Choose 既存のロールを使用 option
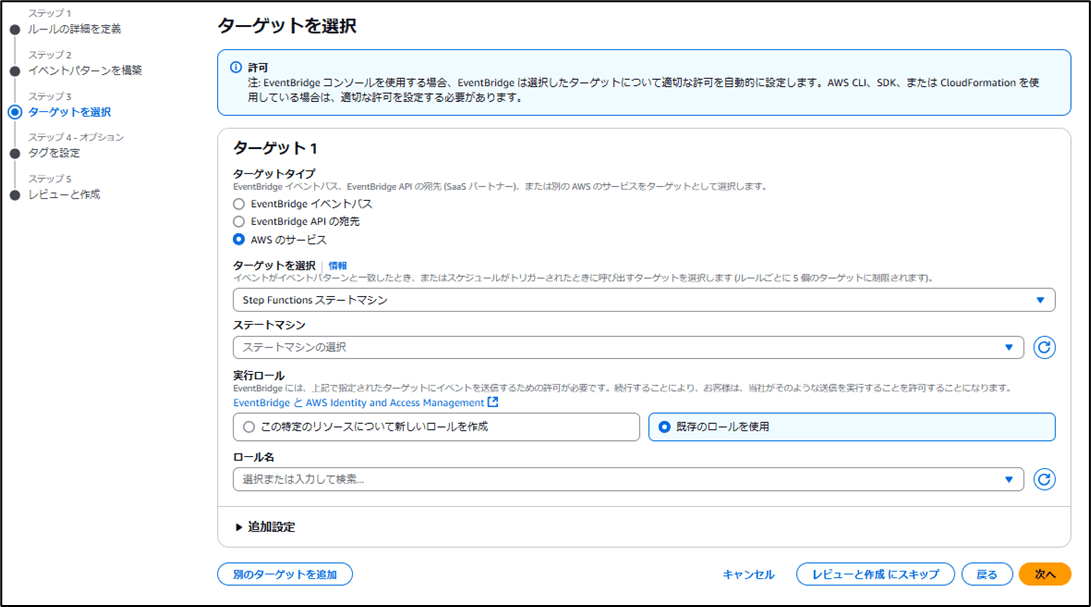1091x607 pixels. tap(852, 427)
